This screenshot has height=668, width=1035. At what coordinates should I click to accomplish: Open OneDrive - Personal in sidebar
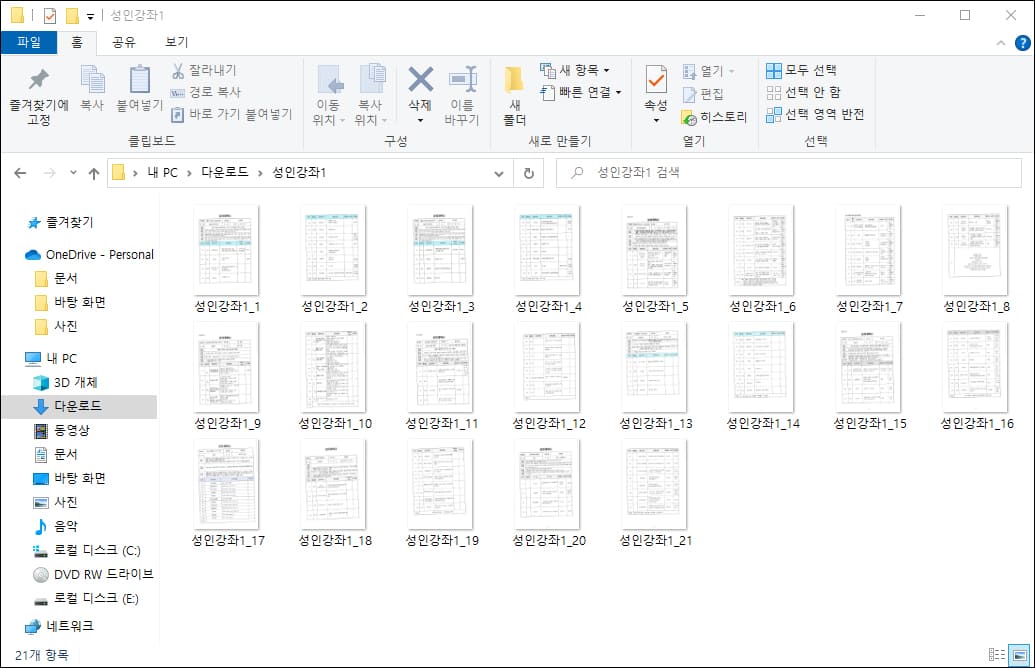tap(90, 255)
